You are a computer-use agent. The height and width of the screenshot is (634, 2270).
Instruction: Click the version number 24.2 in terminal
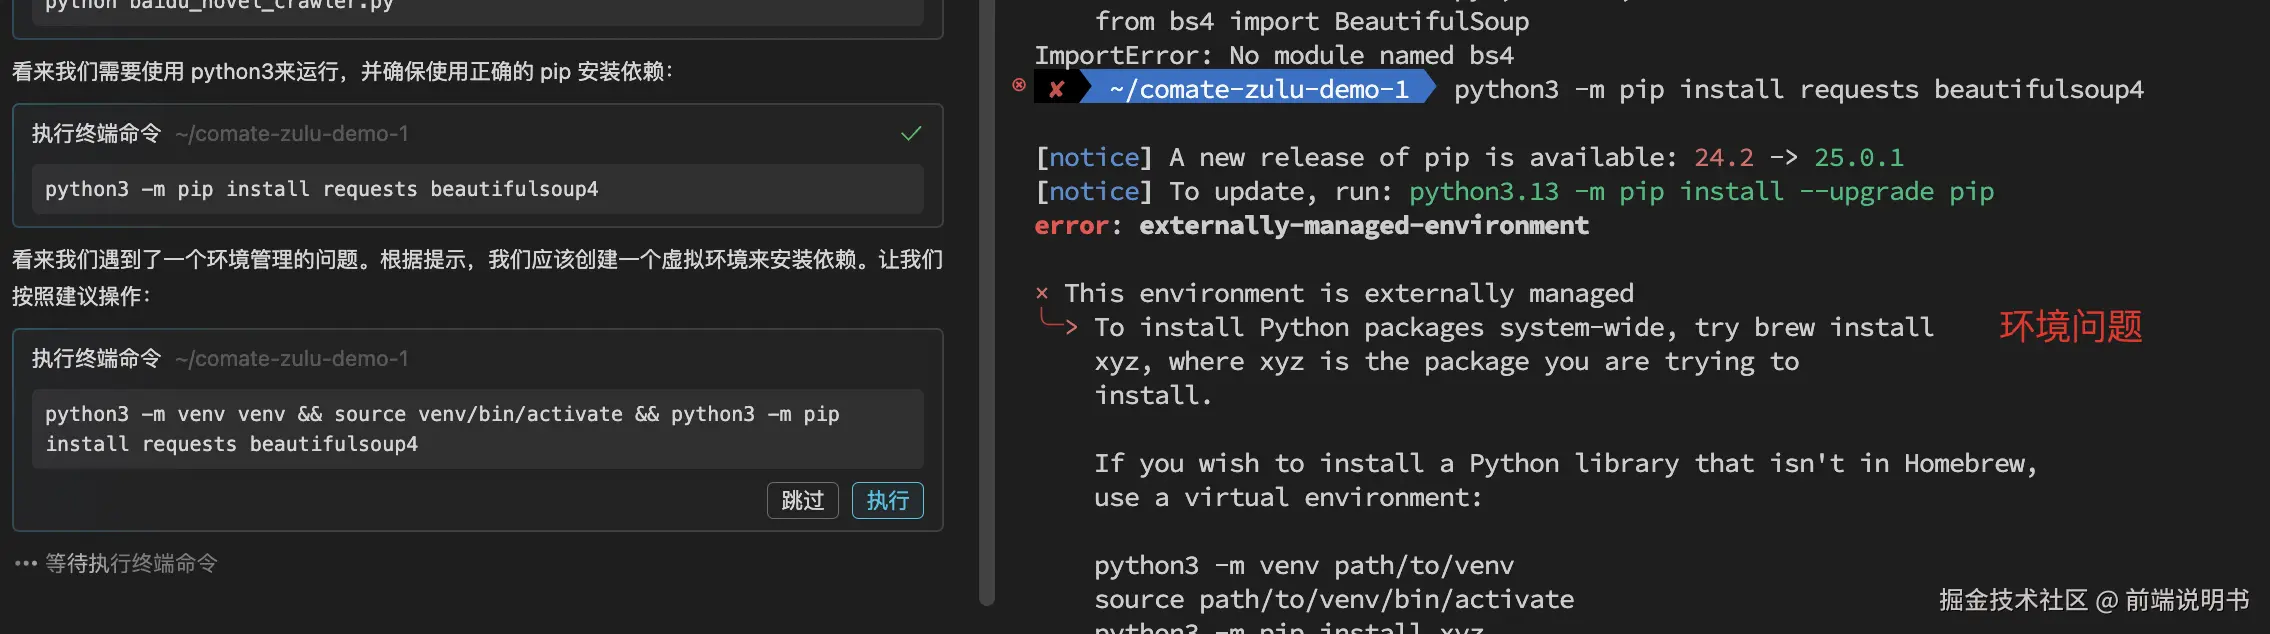point(1724,157)
